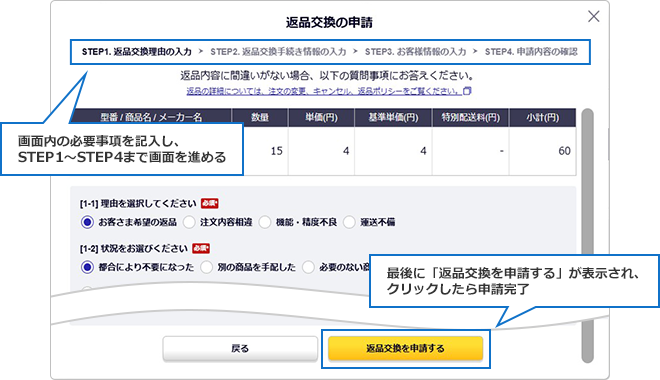The image size is (660, 380).
Task: Select 注文内容相違 radio button
Action: 189,222
